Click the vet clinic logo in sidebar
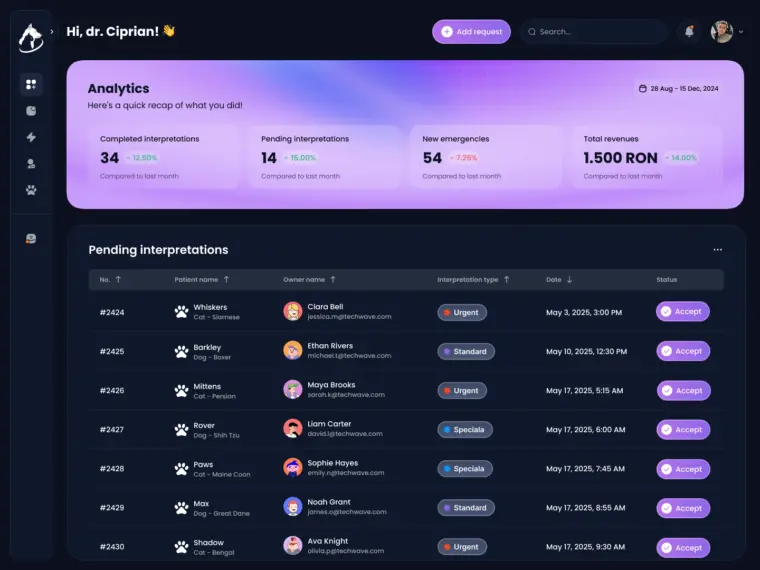Screen dimensions: 760x570 click(x=31, y=38)
